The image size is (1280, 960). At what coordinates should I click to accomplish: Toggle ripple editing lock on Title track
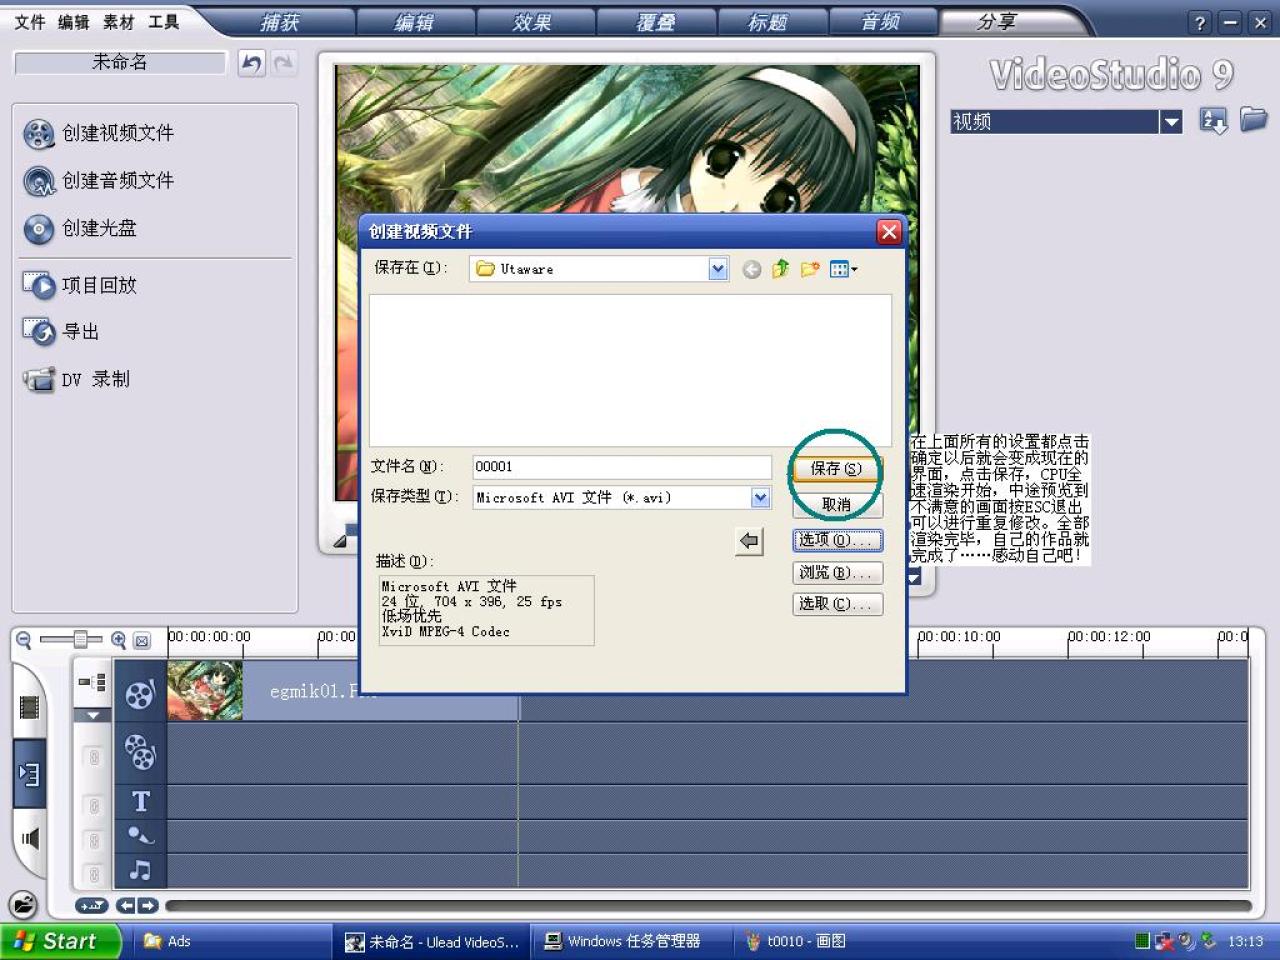(92, 803)
